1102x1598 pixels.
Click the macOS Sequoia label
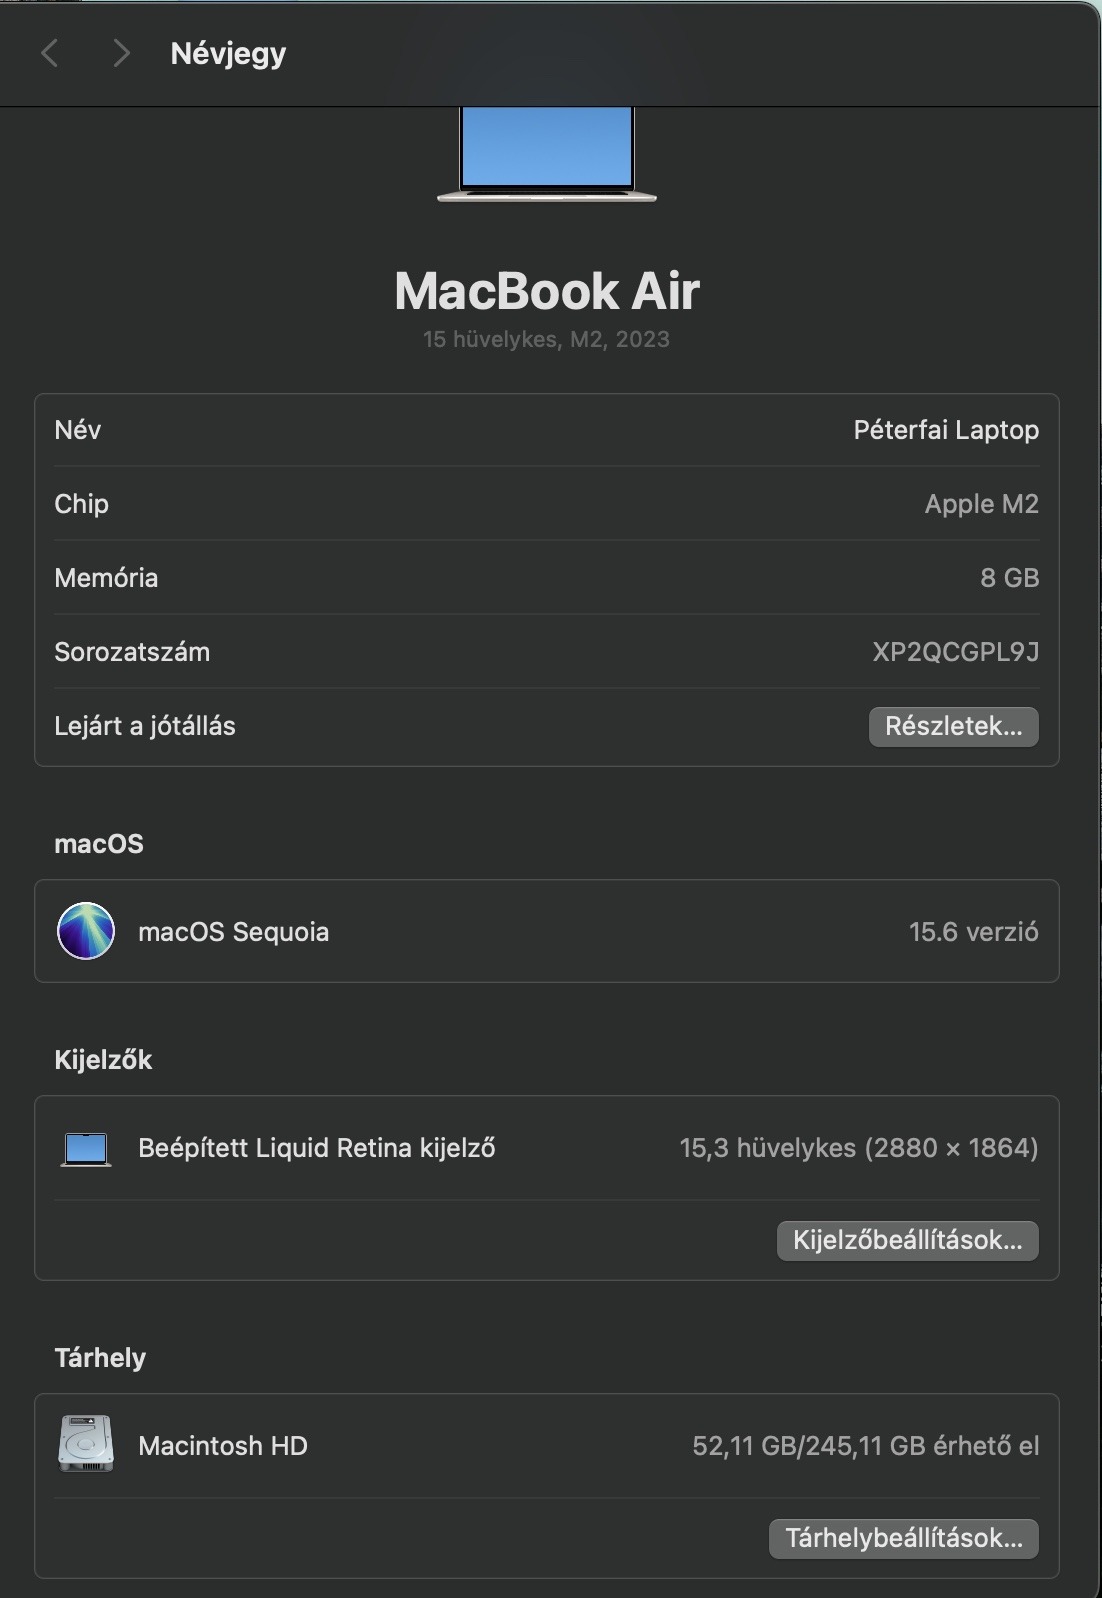[x=233, y=932]
